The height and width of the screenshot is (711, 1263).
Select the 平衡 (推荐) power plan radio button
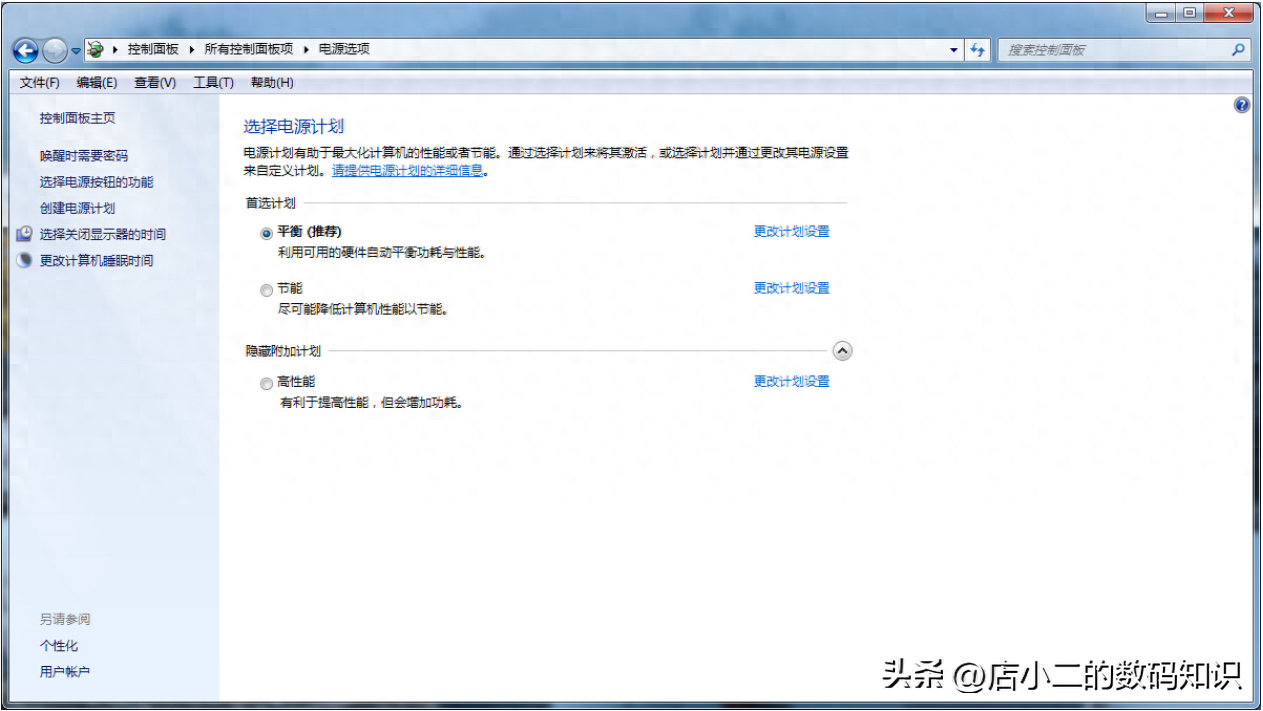[x=266, y=231]
